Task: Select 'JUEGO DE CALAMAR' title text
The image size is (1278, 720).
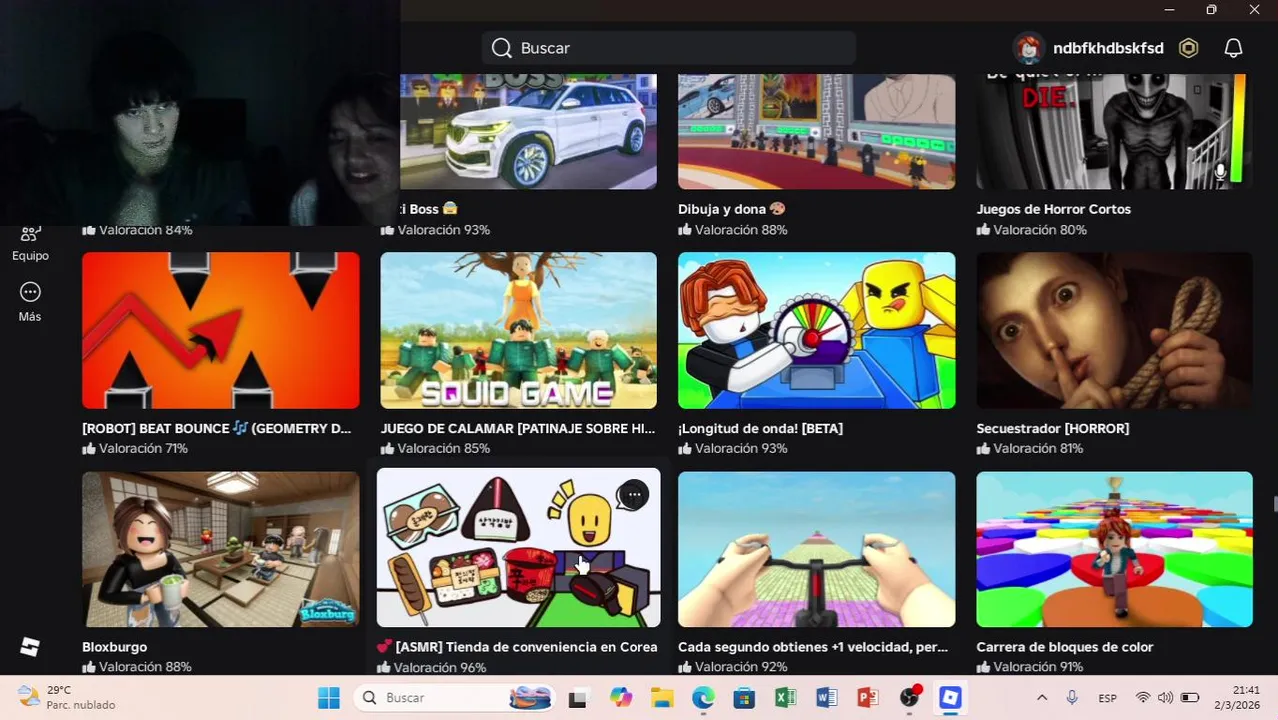Action: pyautogui.click(x=517, y=428)
